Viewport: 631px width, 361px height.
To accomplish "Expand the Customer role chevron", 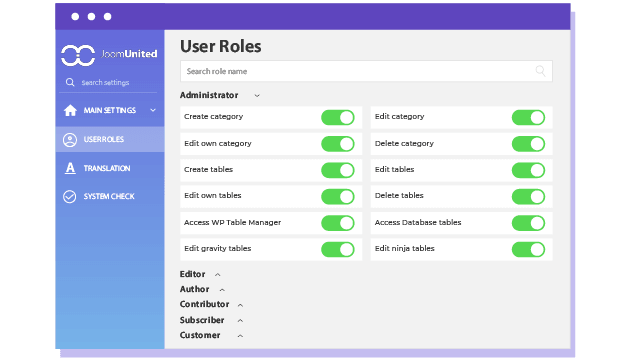I will pyautogui.click(x=240, y=336).
